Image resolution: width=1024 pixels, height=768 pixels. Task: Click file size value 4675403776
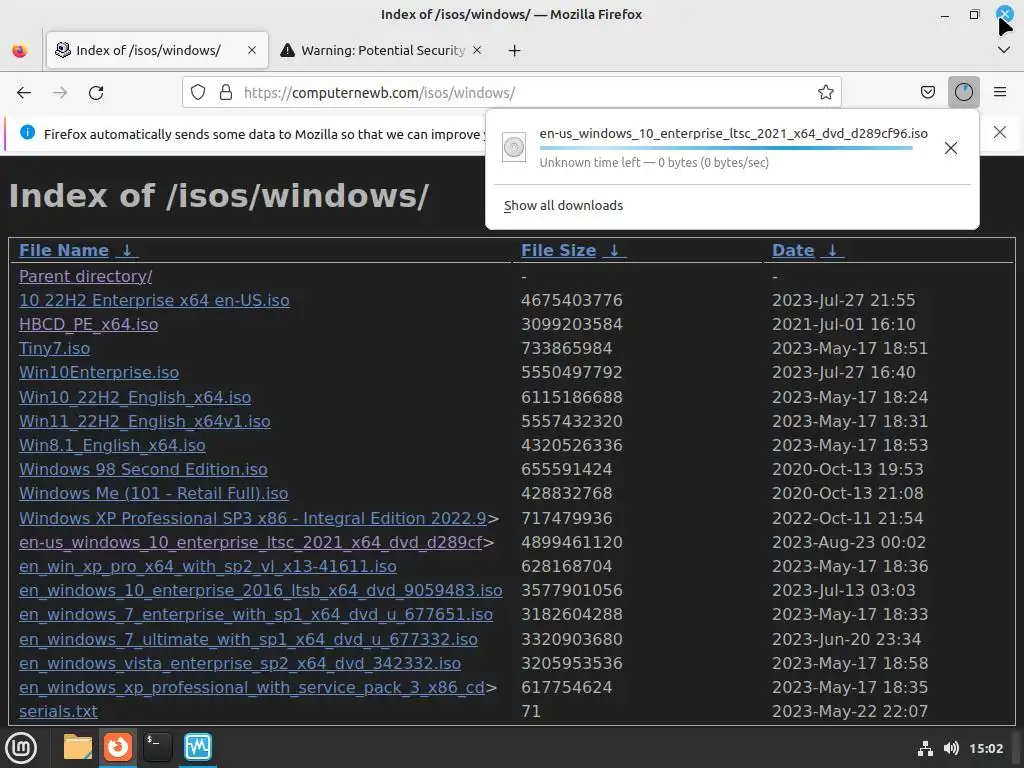click(x=571, y=300)
